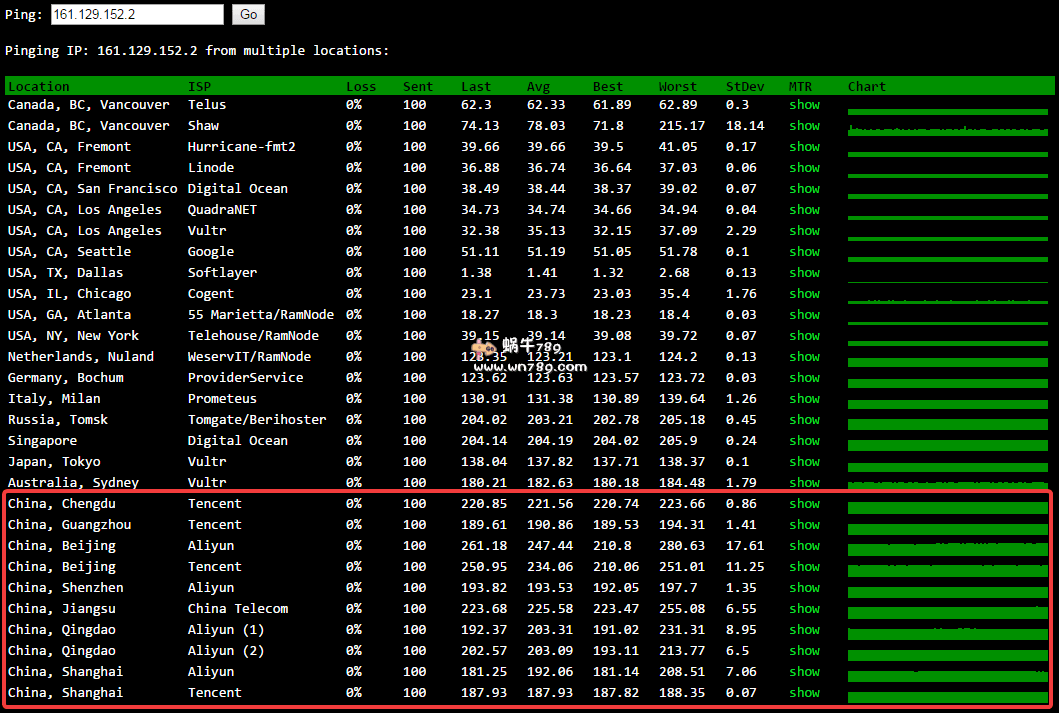The image size is (1059, 713).
Task: Click show for Shanghai Tencent row
Action: pyautogui.click(x=804, y=693)
